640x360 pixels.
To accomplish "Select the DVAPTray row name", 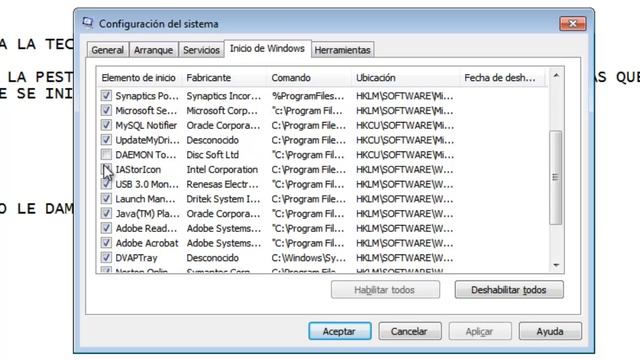I will point(136,258).
